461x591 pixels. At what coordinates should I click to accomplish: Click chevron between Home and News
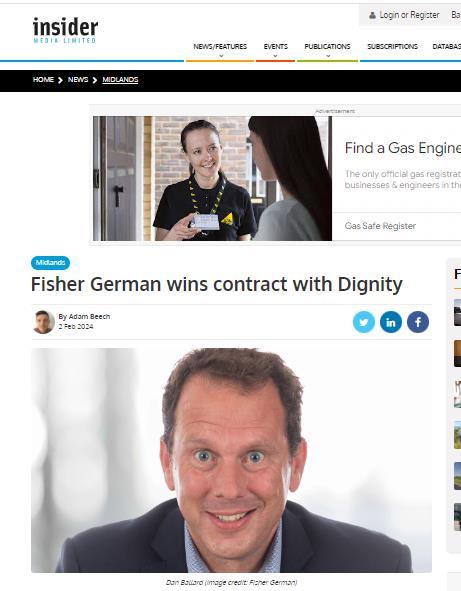[60, 80]
